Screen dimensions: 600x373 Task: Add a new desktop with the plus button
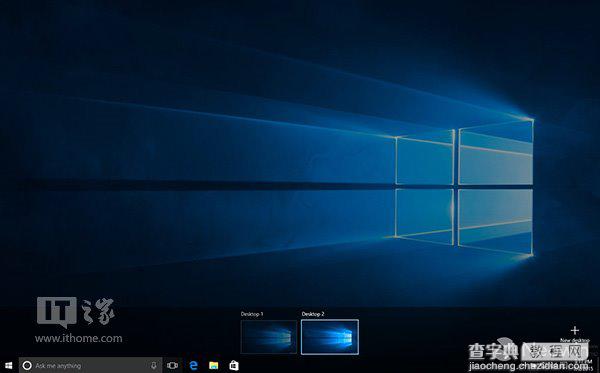(x=575, y=330)
